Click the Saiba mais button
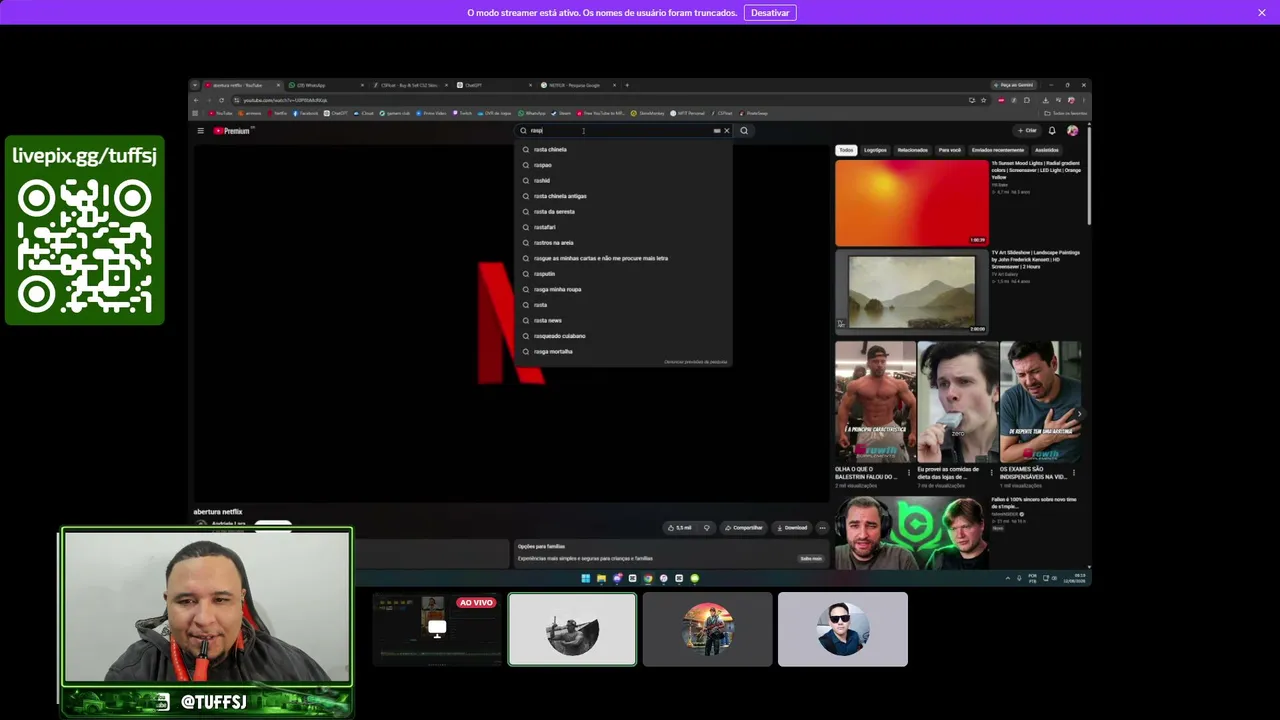 (x=810, y=558)
